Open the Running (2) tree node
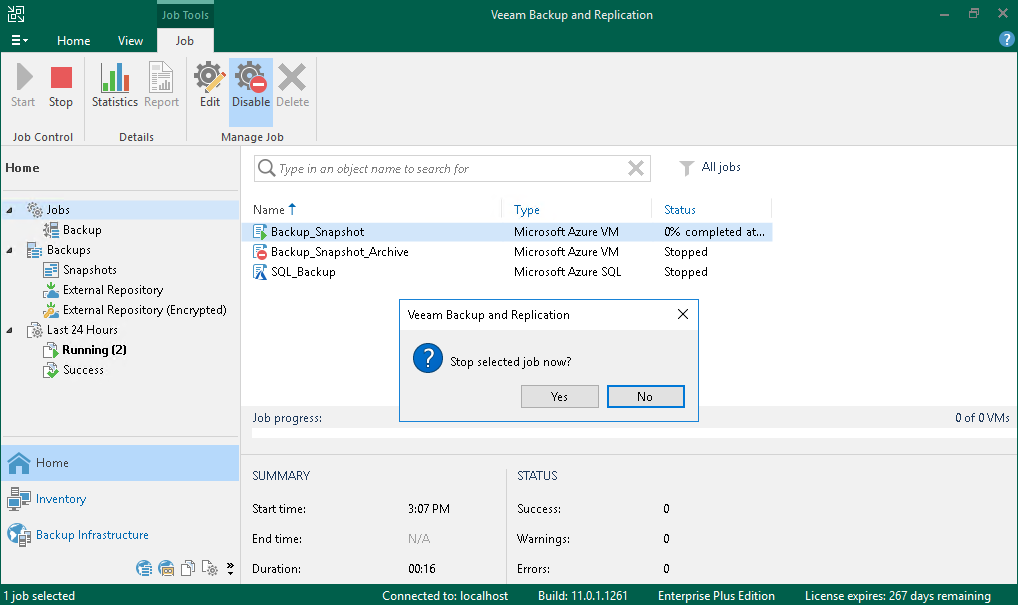Image resolution: width=1018 pixels, height=605 pixels. pos(94,351)
